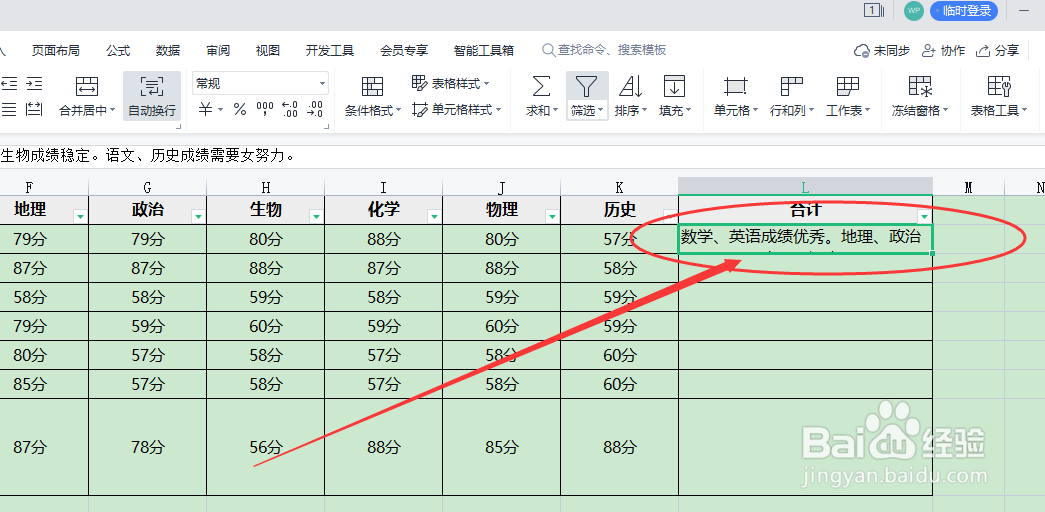Open filter dropdown on 合计 header
1045x512 pixels.
(924, 216)
